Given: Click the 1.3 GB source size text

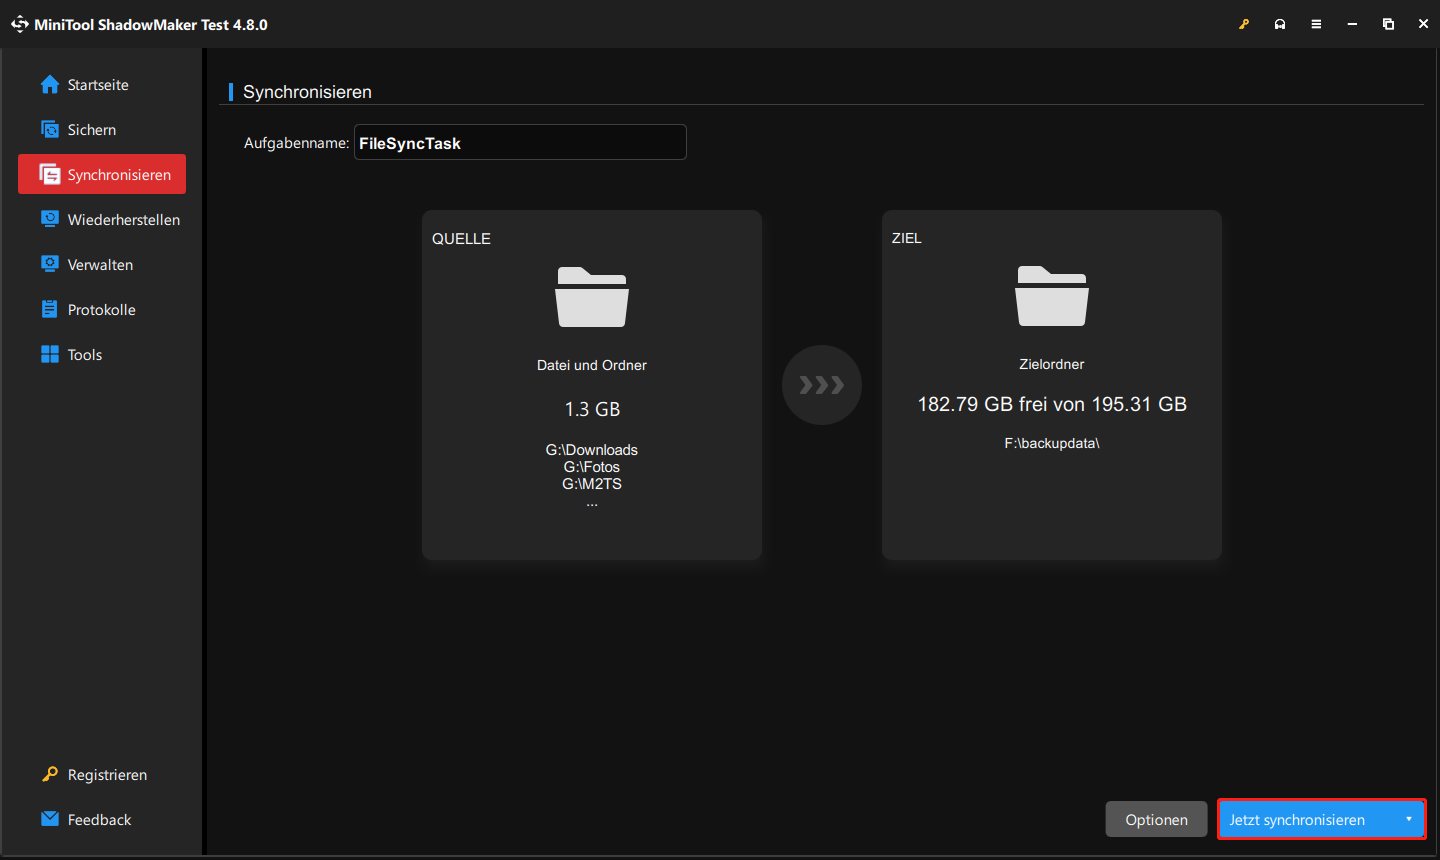Looking at the screenshot, I should pyautogui.click(x=592, y=409).
